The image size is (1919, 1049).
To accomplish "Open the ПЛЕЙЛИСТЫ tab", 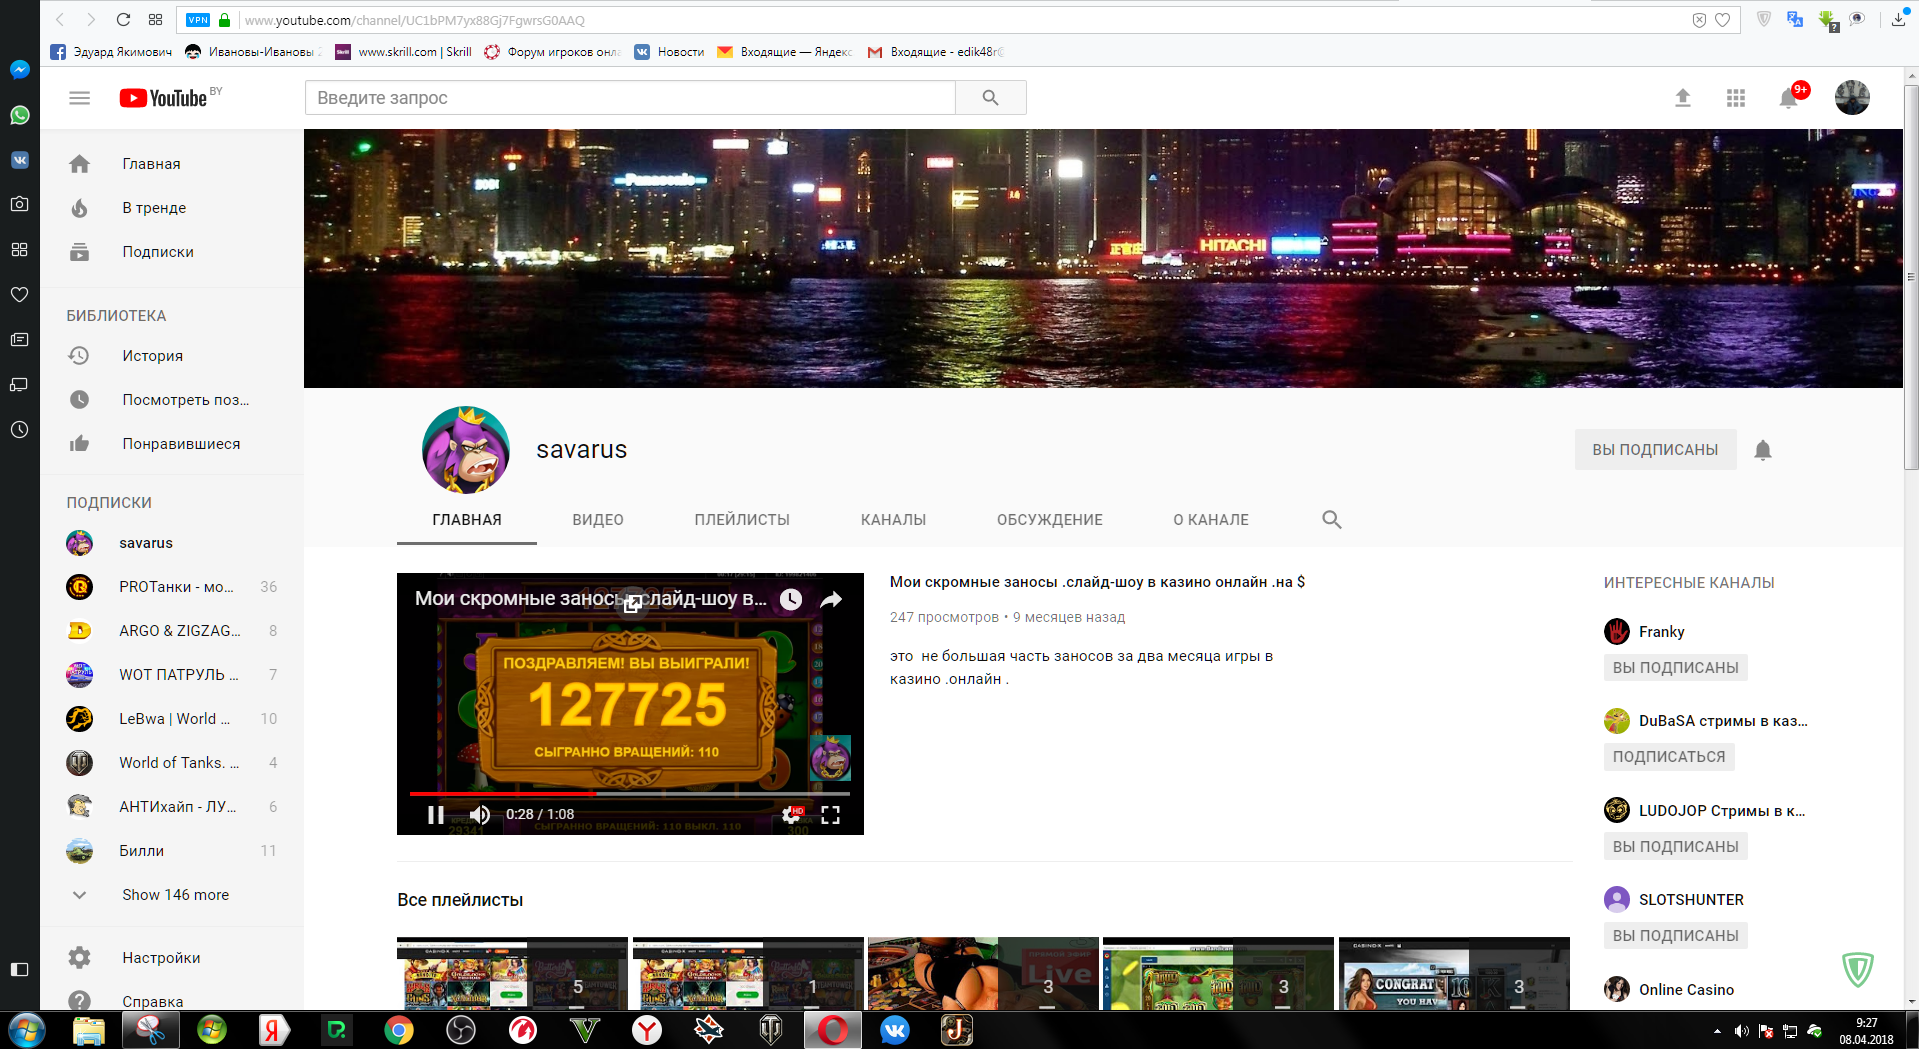I will pyautogui.click(x=741, y=520).
